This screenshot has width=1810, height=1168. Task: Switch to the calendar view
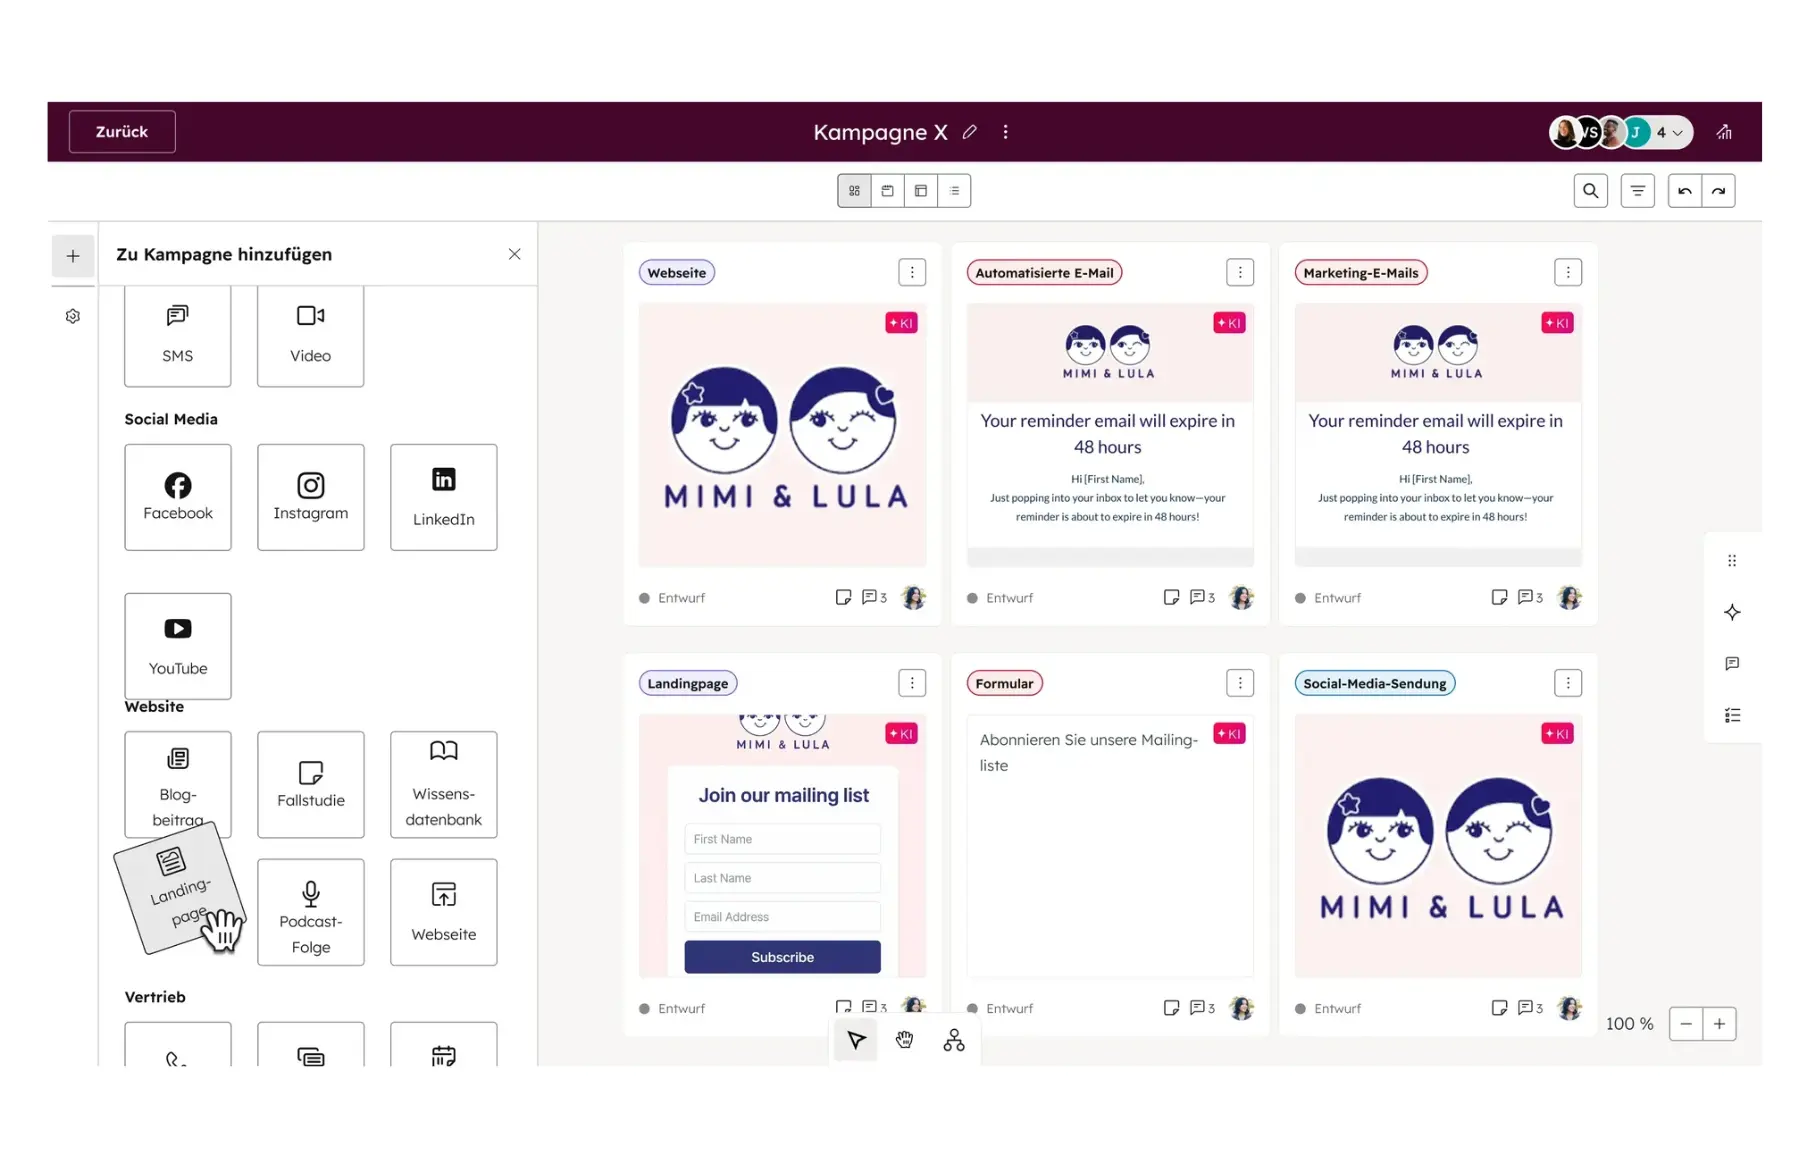[887, 191]
